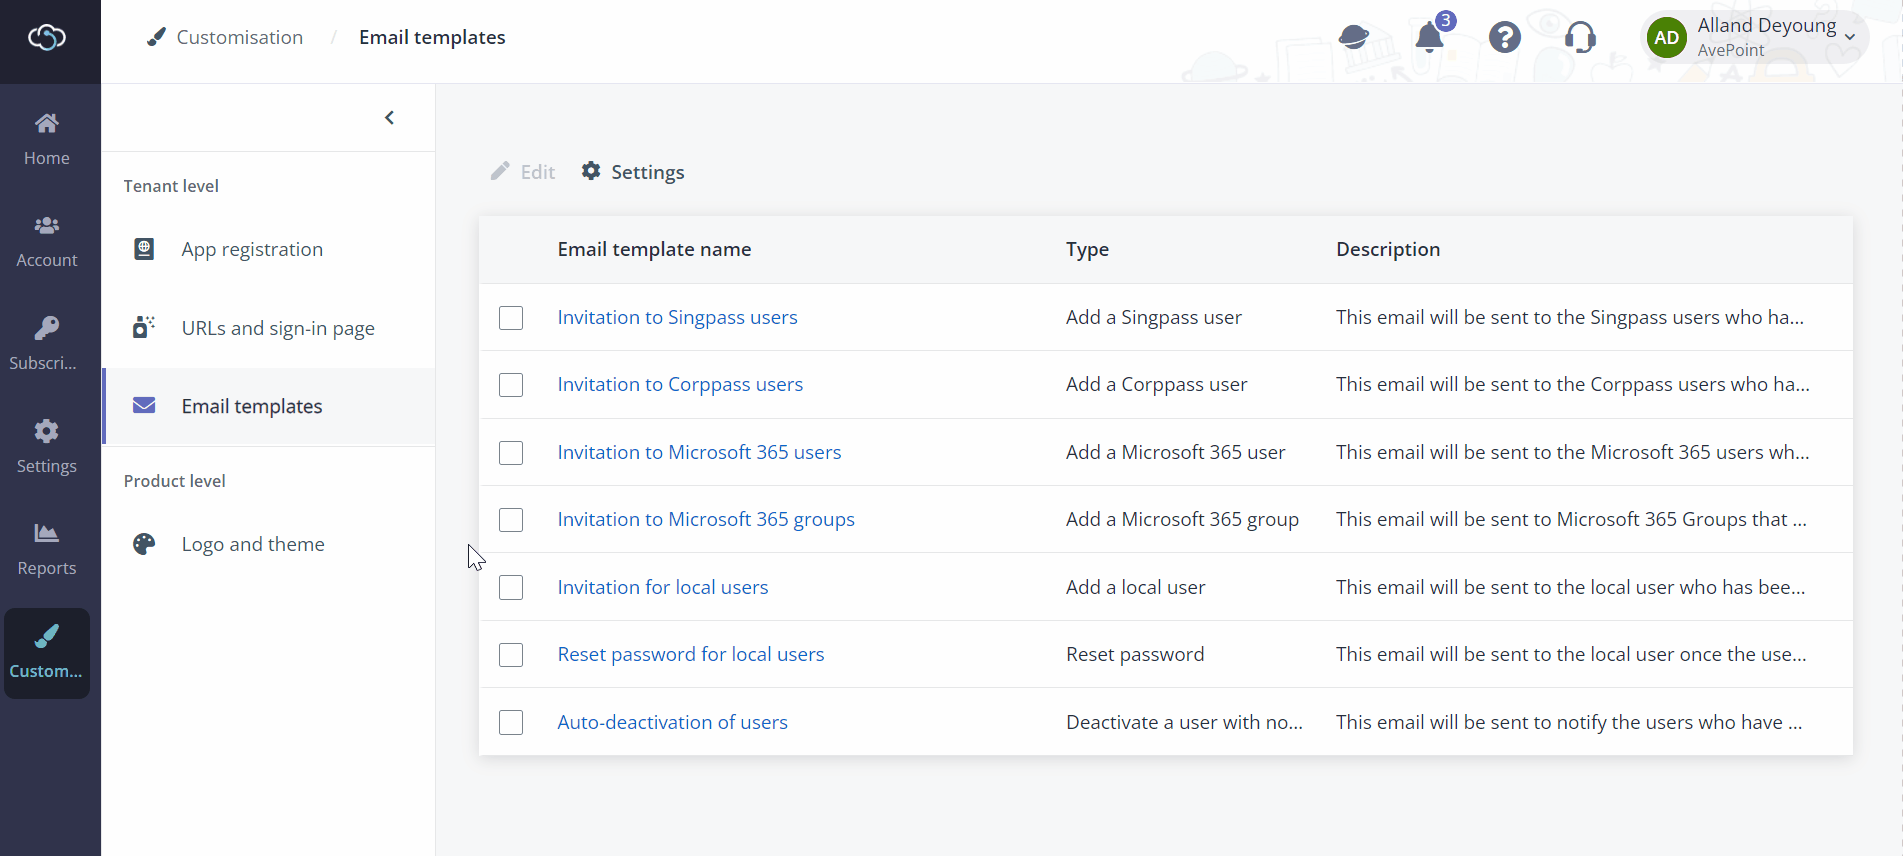Open Reset password for local users template

[691, 654]
